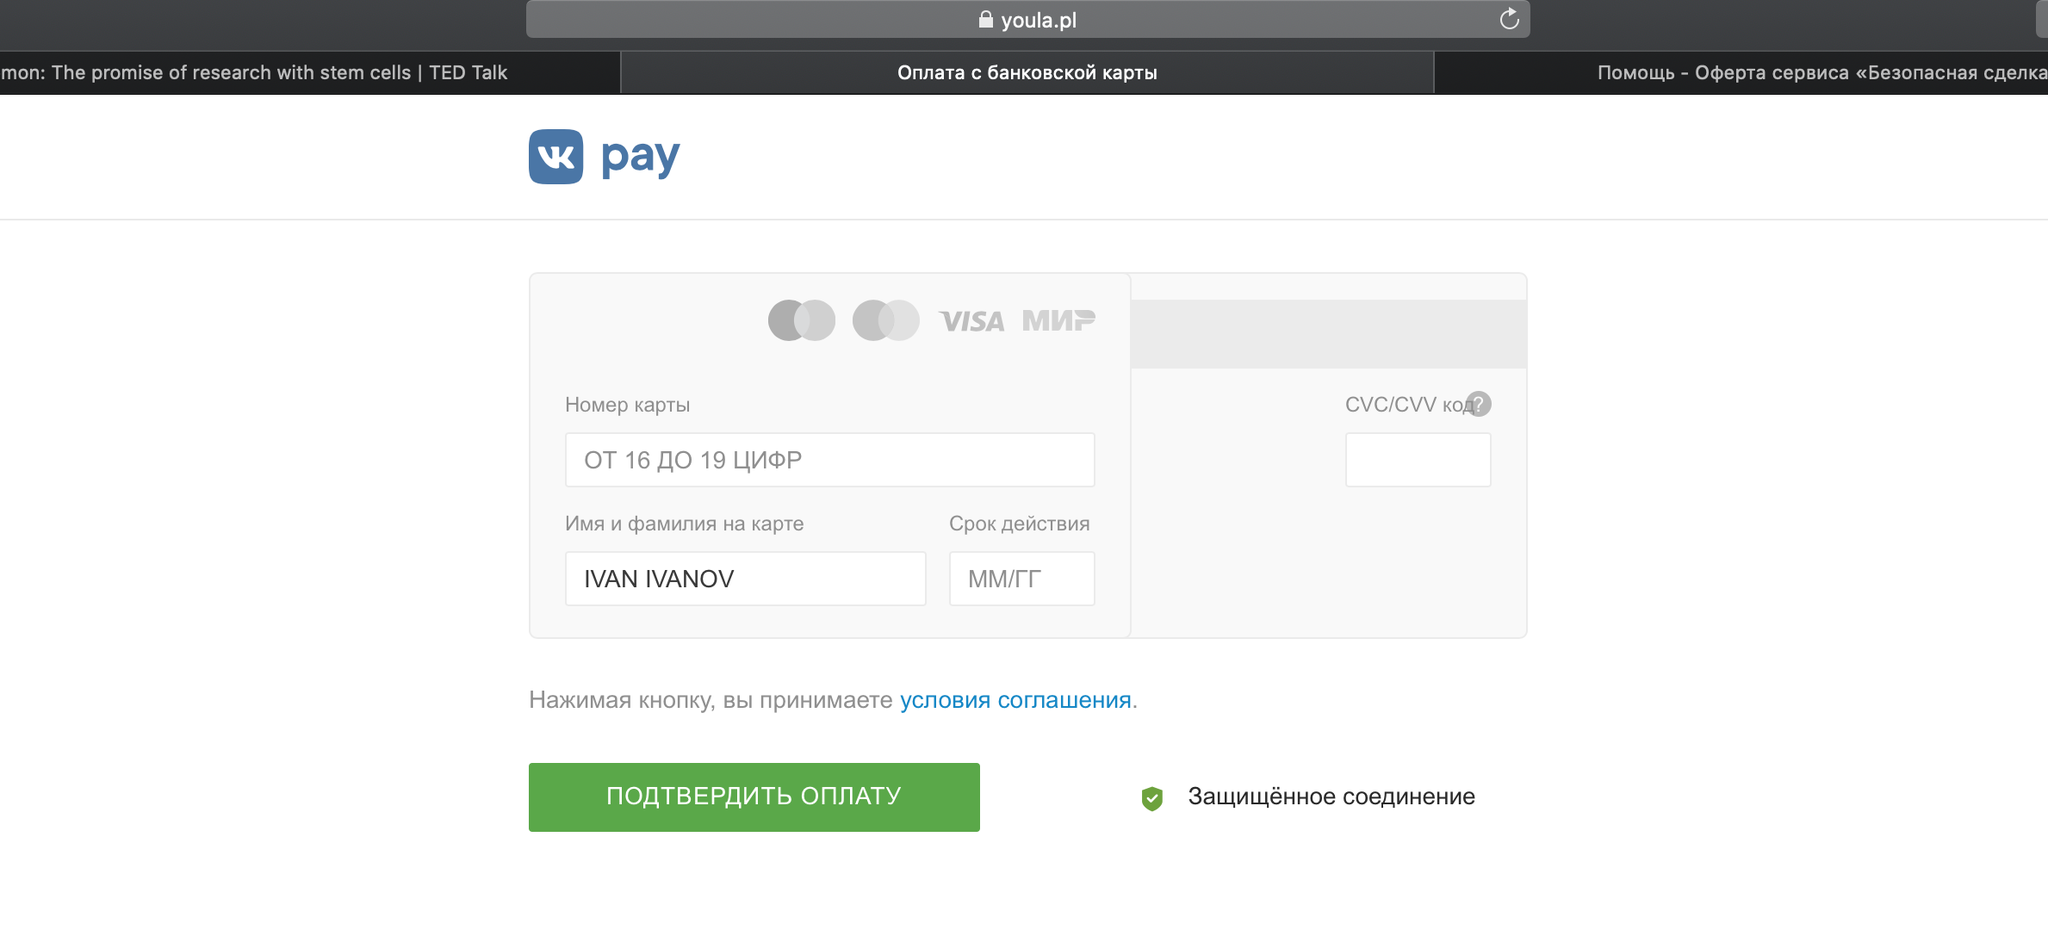Click the 'Срок действия' label
Viewport: 2048px width, 930px height.
1019,524
